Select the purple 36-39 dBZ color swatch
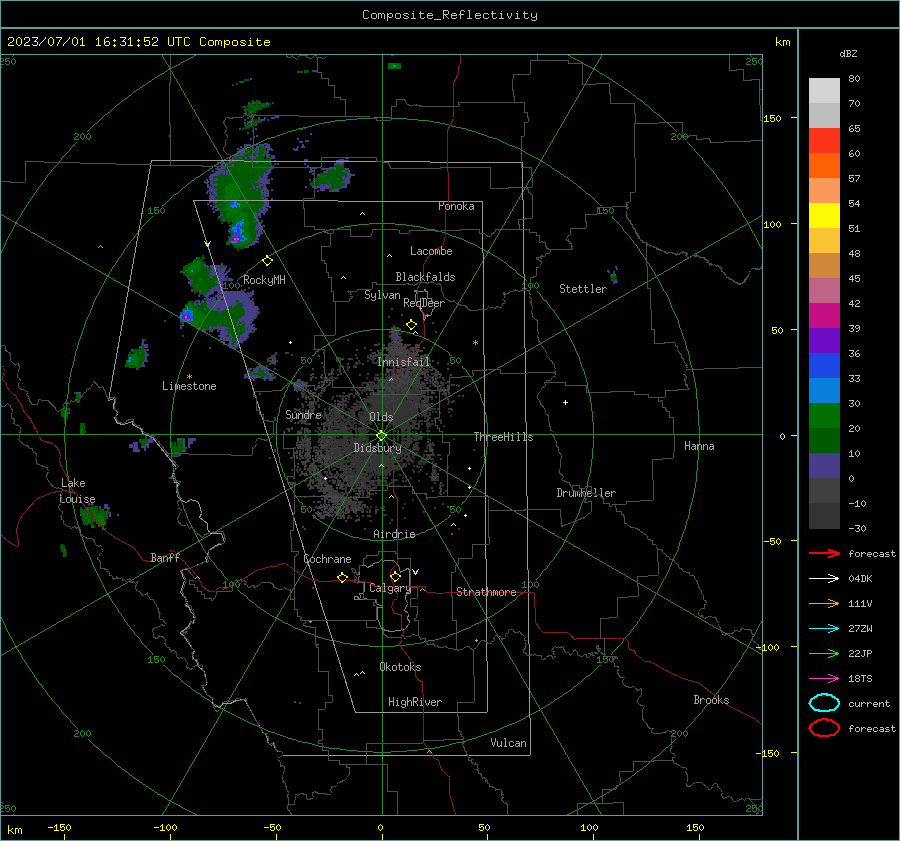Image resolution: width=900 pixels, height=841 pixels. (824, 340)
